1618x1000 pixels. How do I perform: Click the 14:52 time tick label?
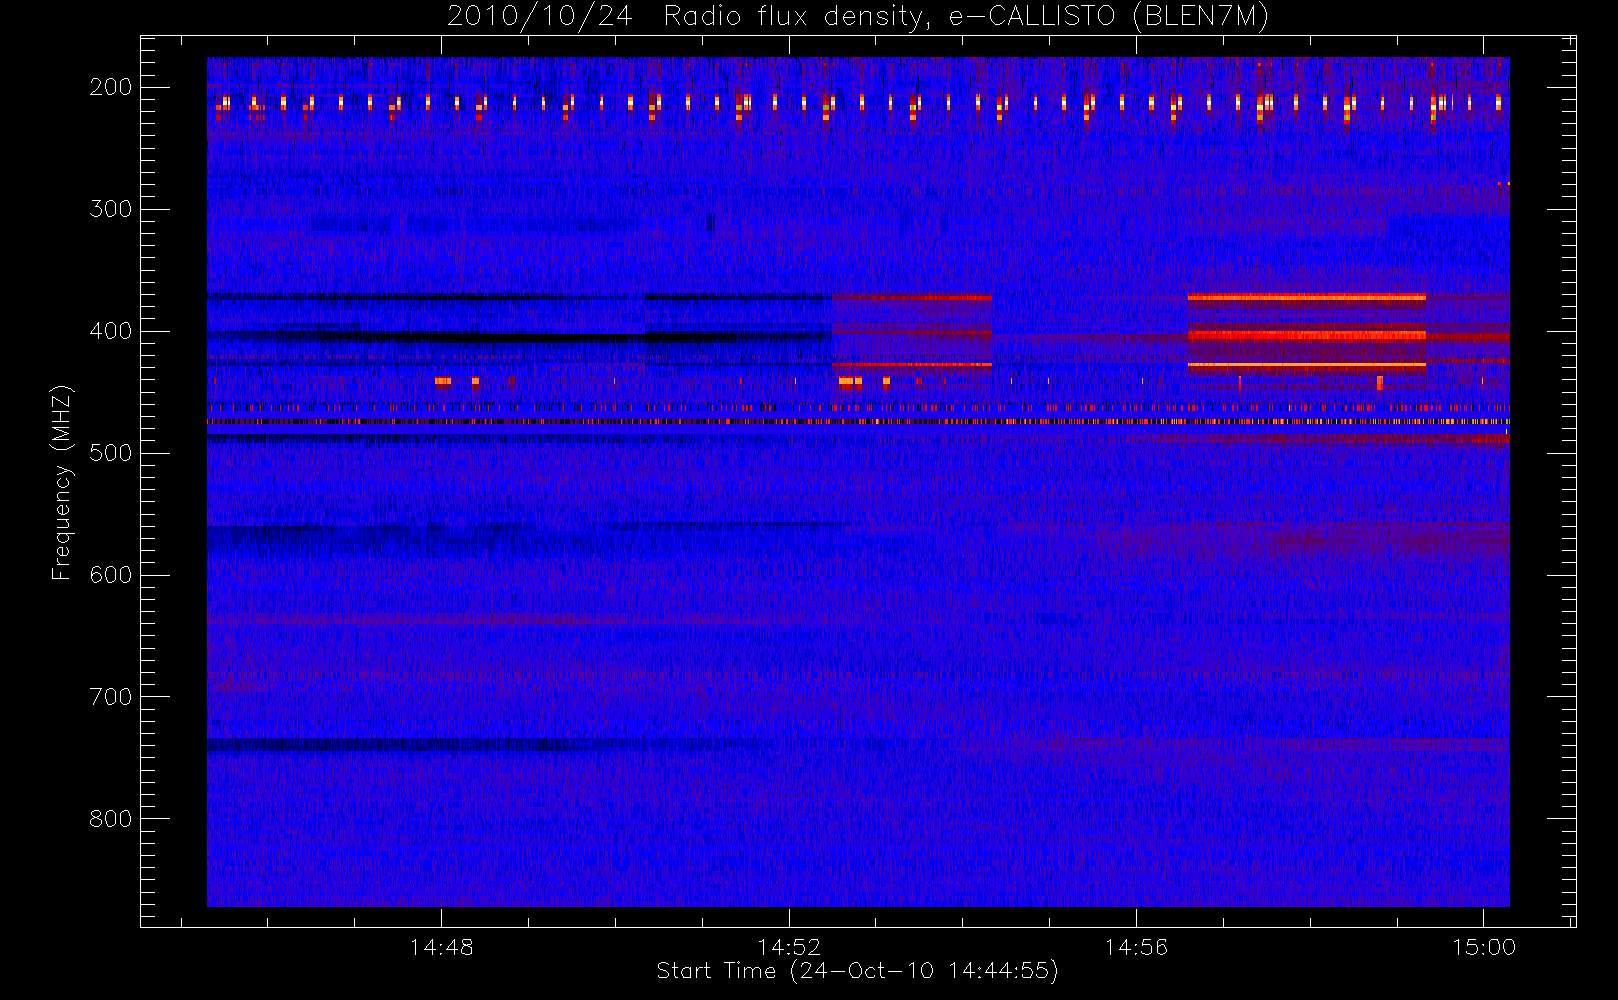tap(789, 947)
